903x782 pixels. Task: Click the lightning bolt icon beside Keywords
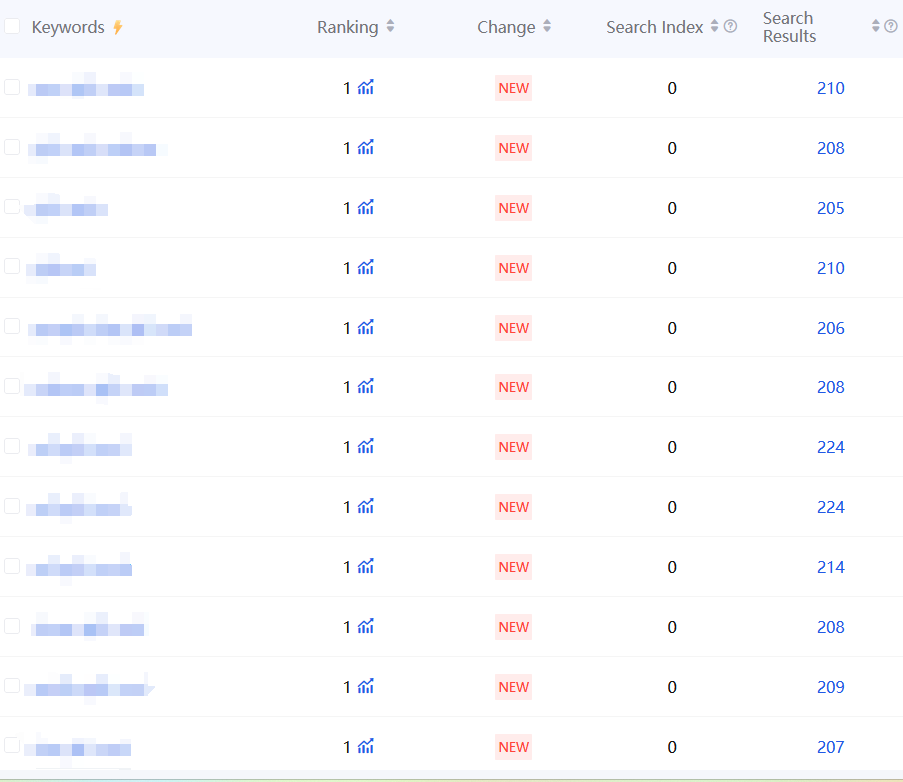117,28
